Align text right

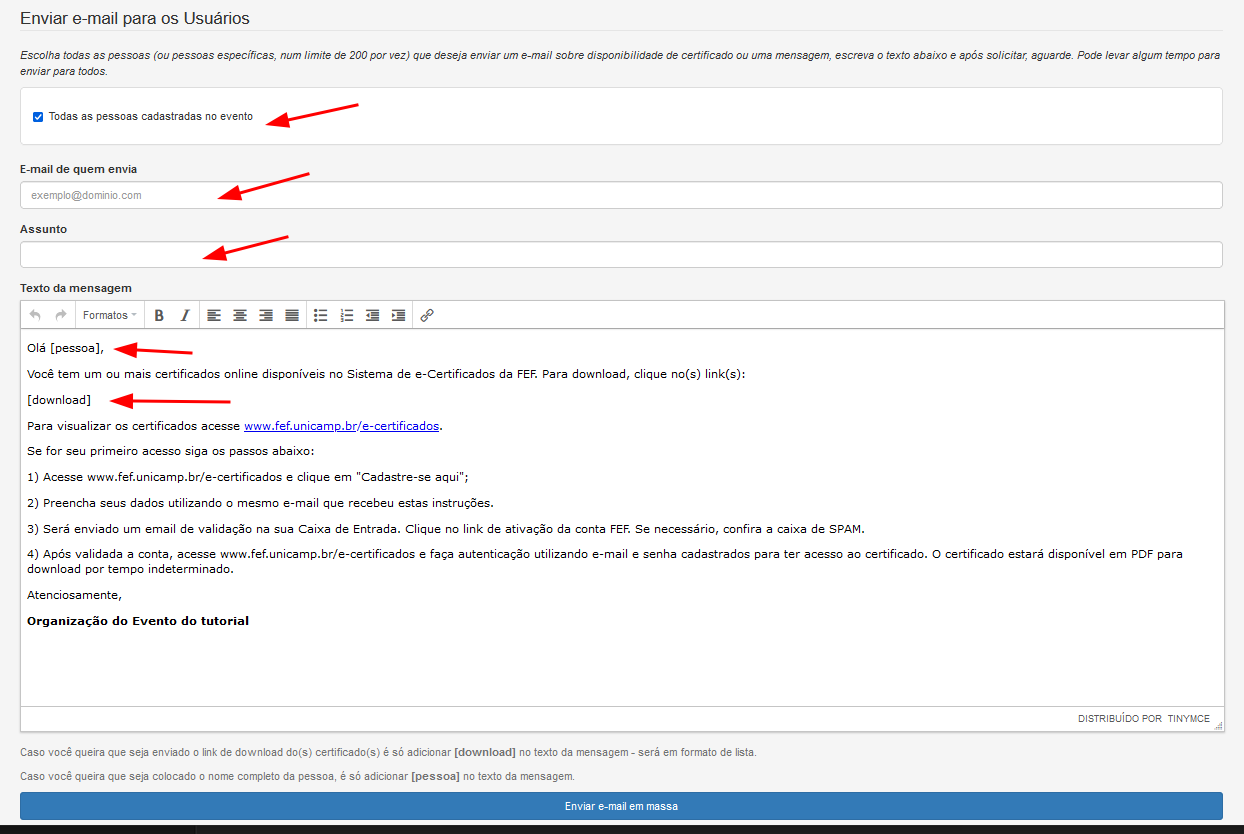click(266, 315)
